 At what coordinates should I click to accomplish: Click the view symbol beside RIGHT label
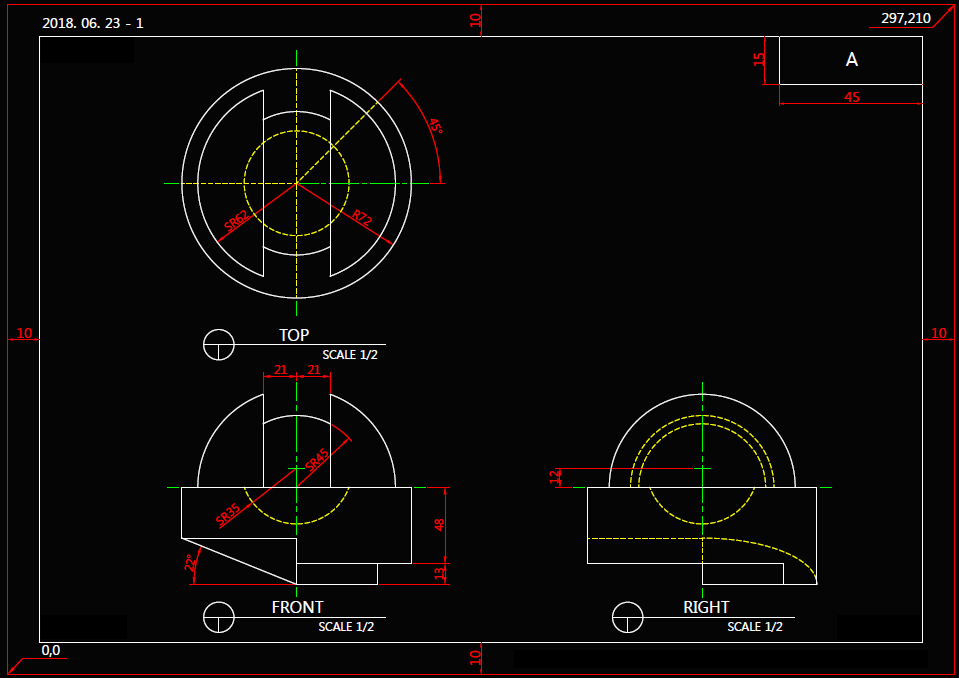tap(627, 617)
